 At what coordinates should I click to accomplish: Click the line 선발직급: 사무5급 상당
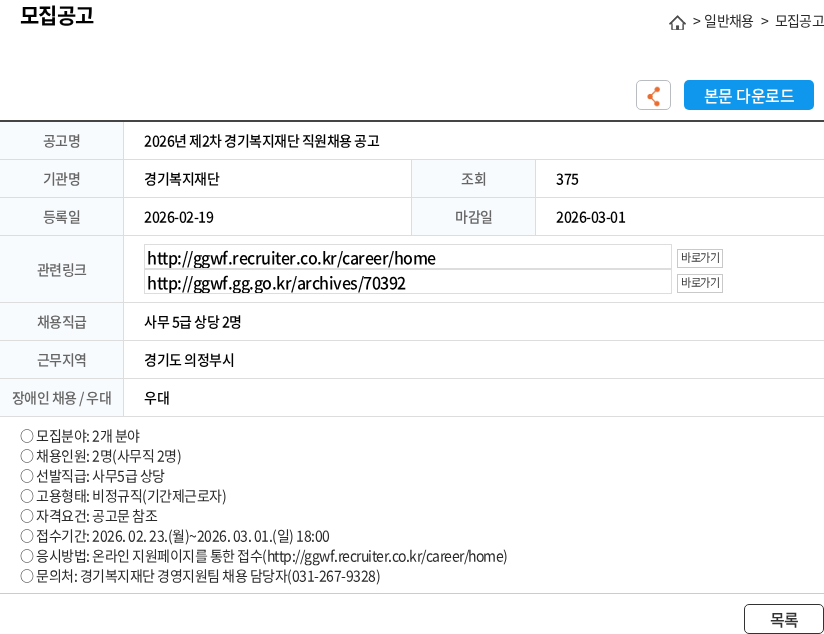[x=92, y=476]
